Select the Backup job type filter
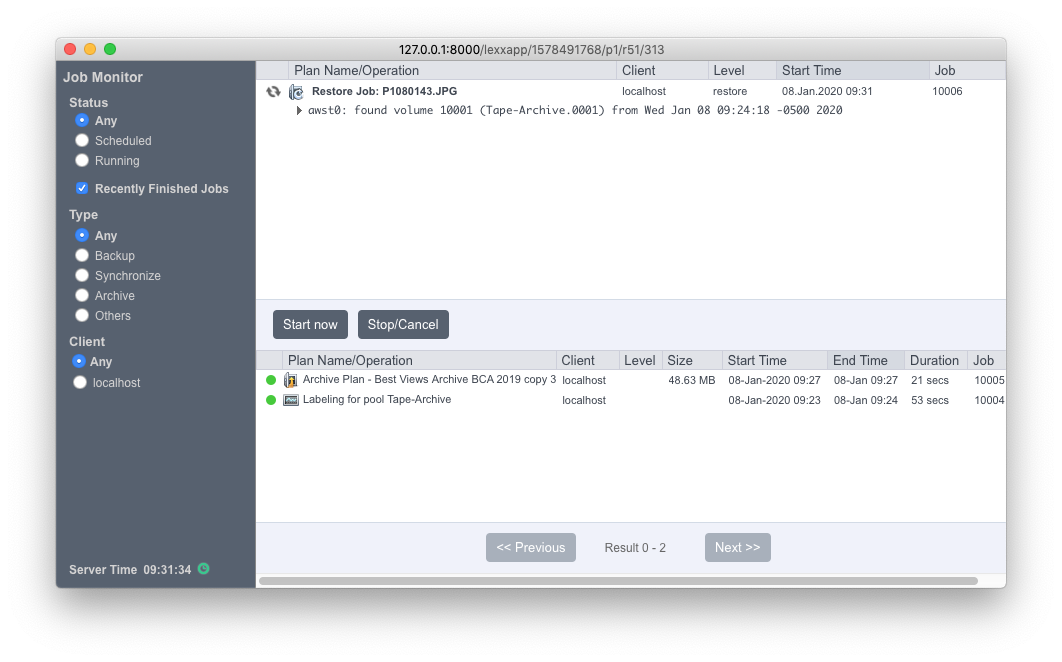This screenshot has width=1062, height=662. 81,255
